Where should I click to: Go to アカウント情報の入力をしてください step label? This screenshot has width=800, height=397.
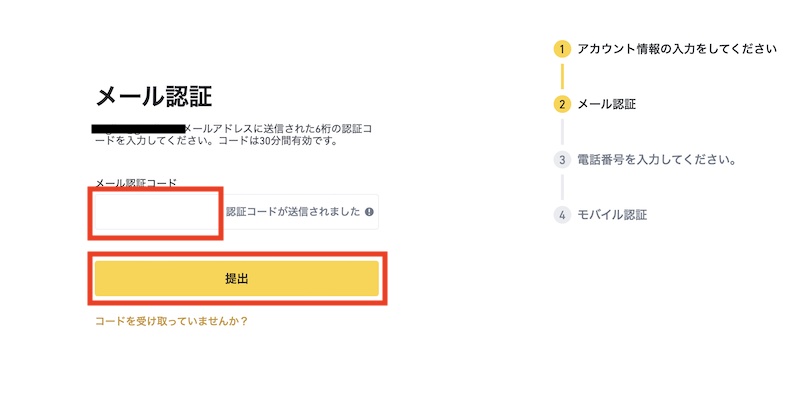click(x=677, y=49)
